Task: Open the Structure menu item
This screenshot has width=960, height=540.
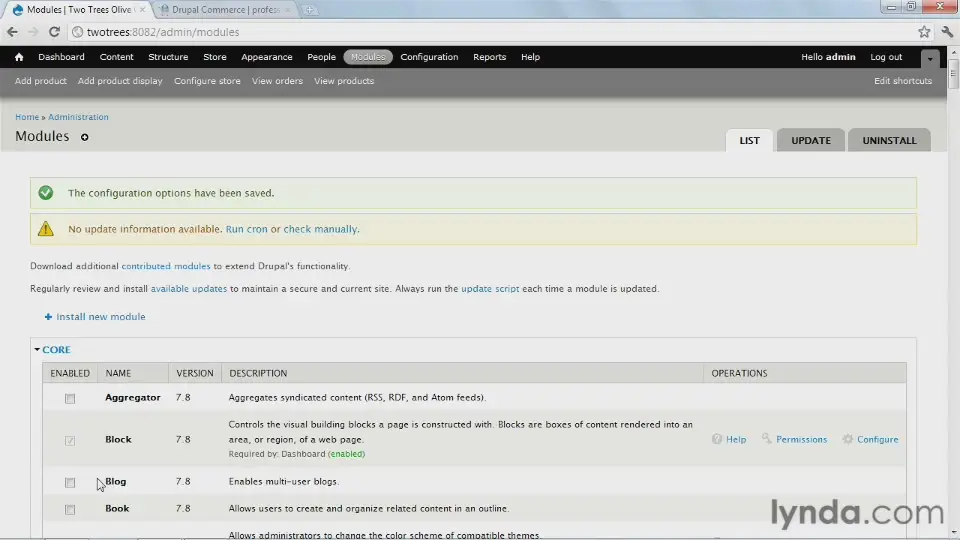Action: (x=168, y=57)
